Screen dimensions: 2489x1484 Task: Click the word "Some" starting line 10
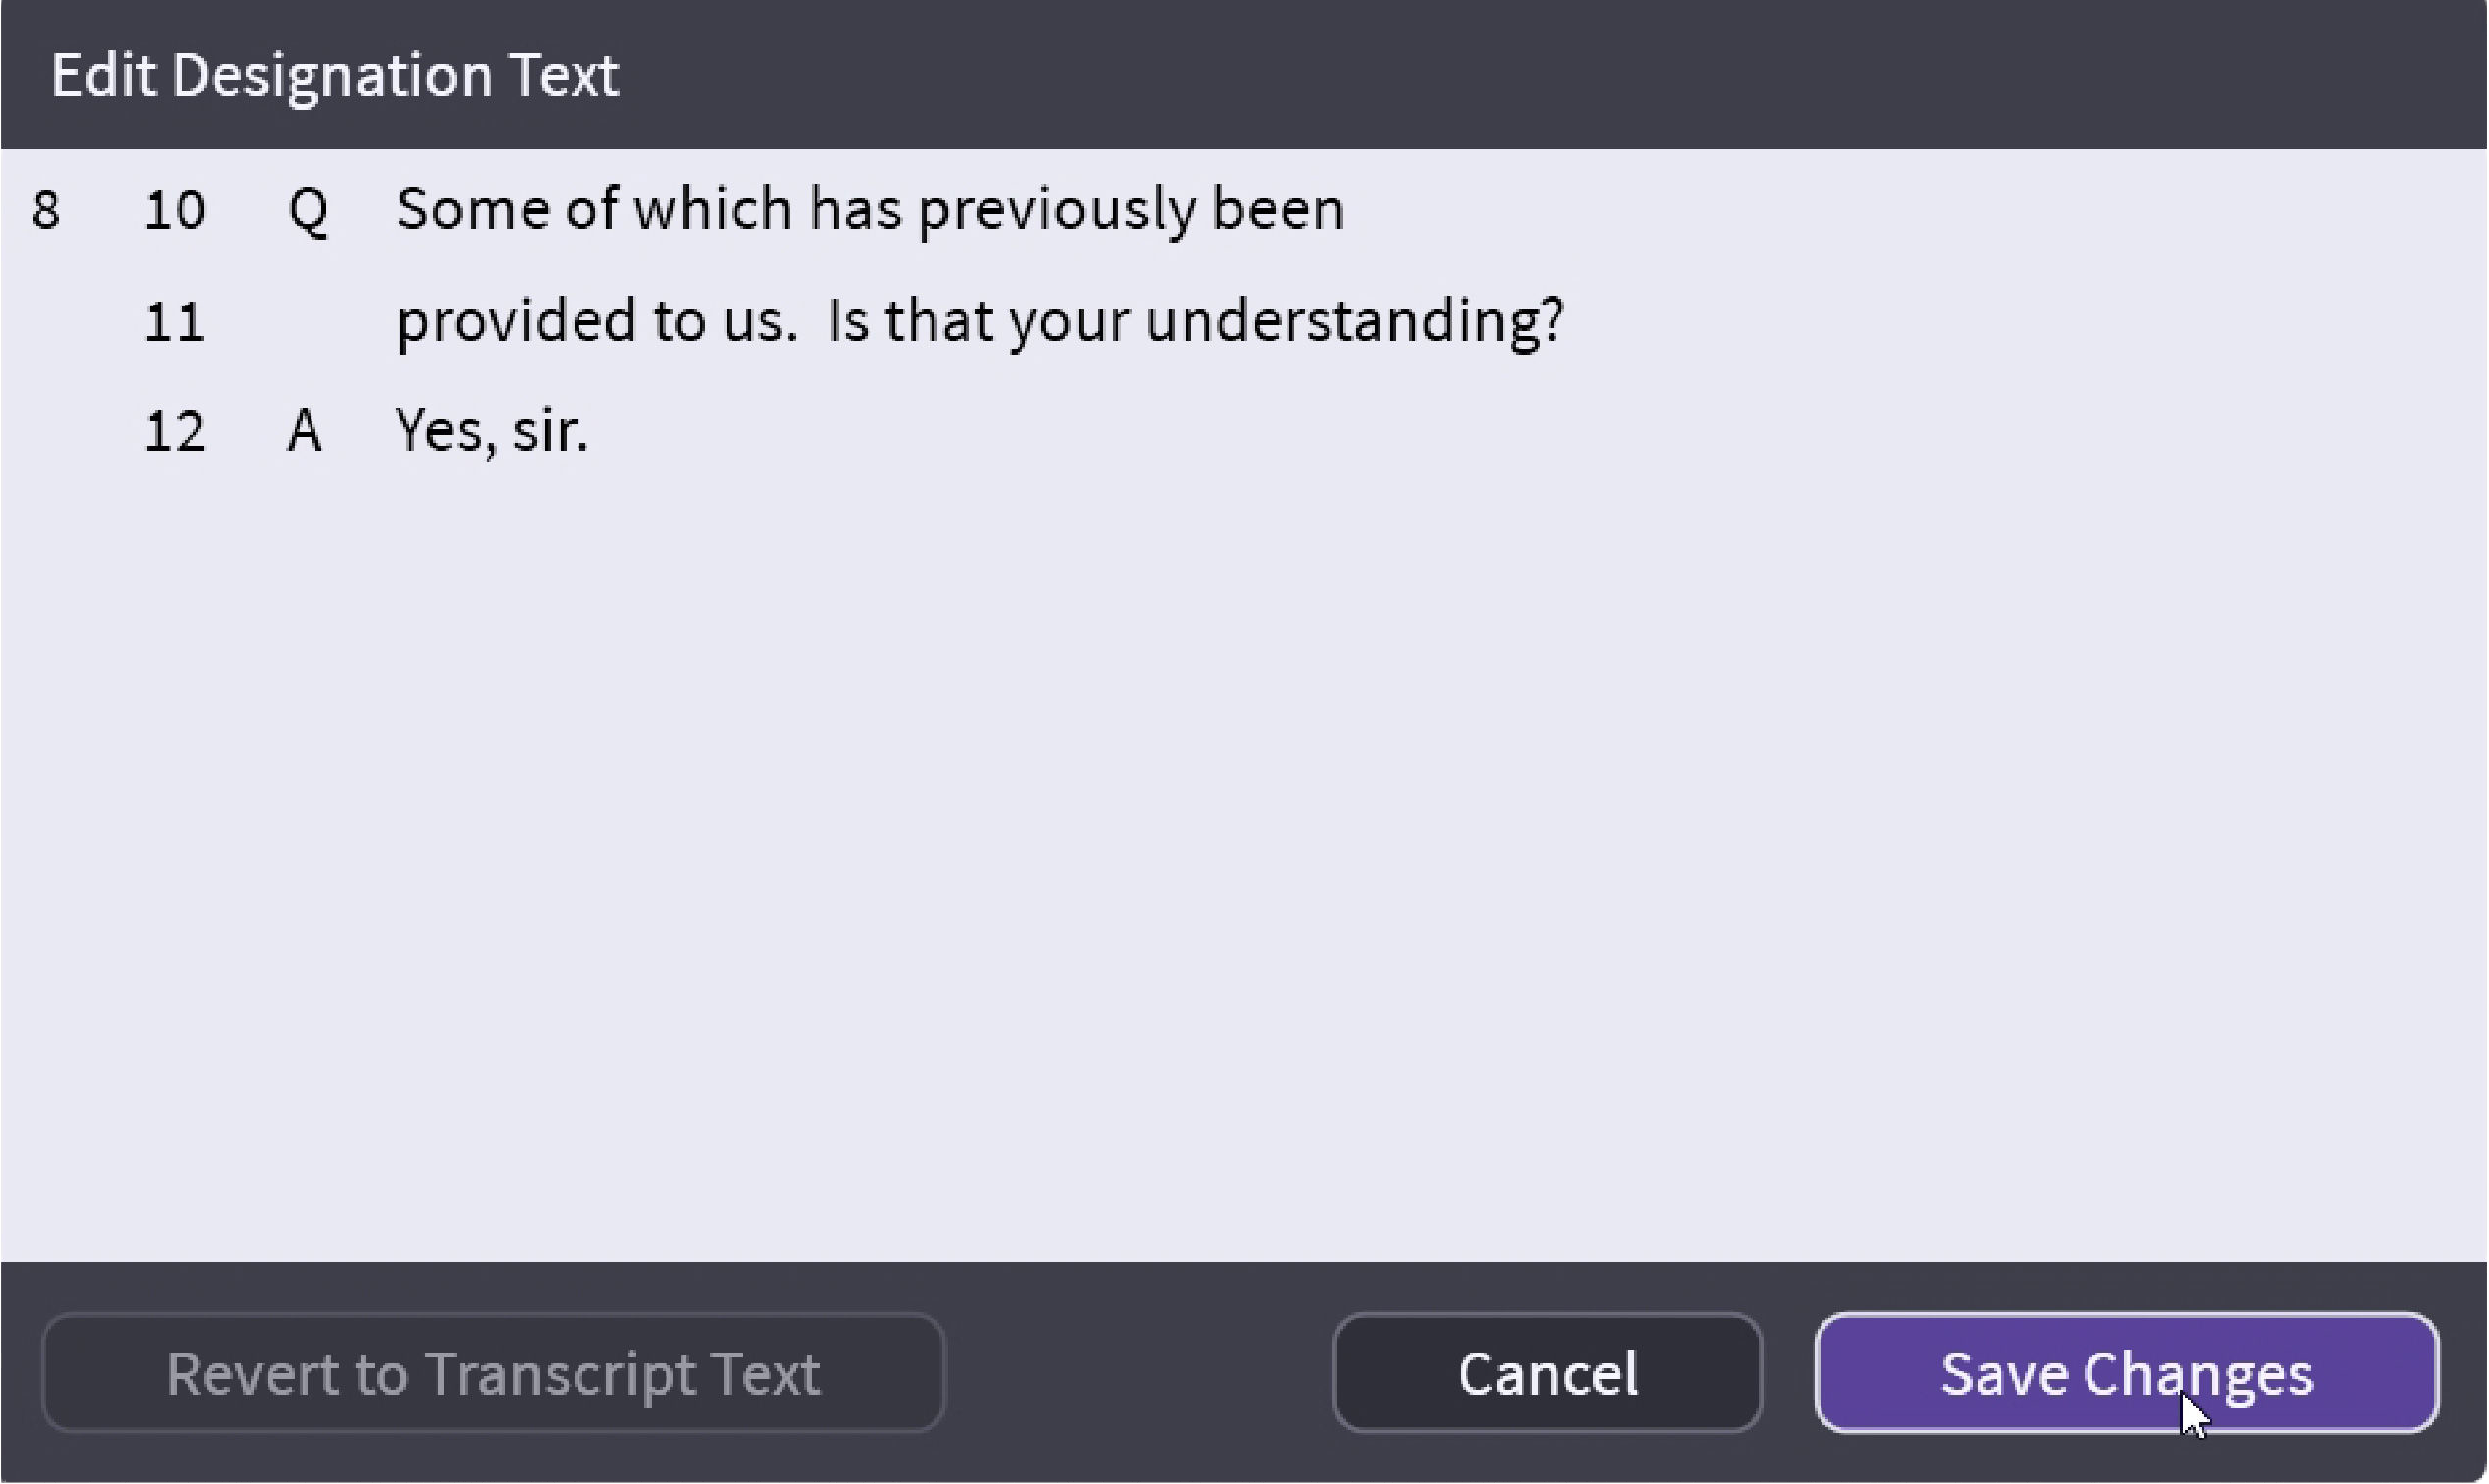pos(473,211)
